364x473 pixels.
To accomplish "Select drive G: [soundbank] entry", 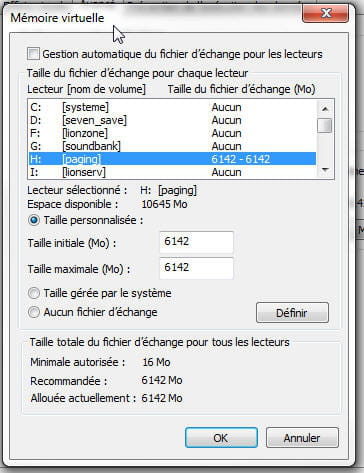I will 172,146.
